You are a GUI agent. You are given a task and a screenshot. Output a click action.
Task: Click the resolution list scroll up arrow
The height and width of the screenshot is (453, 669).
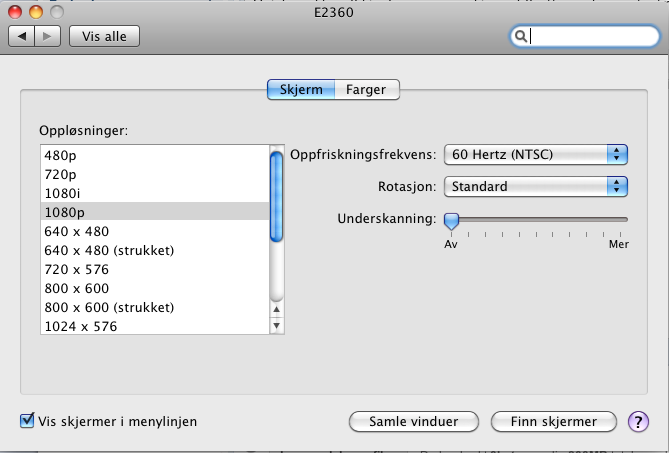pos(276,309)
